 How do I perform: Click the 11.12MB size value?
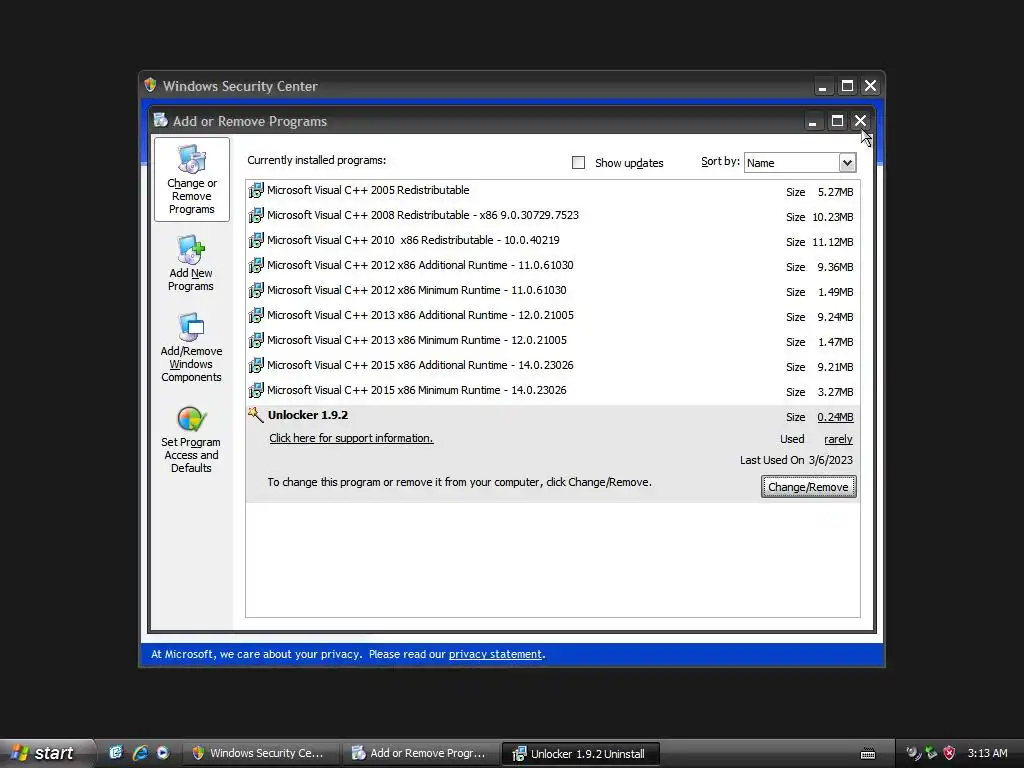click(833, 242)
